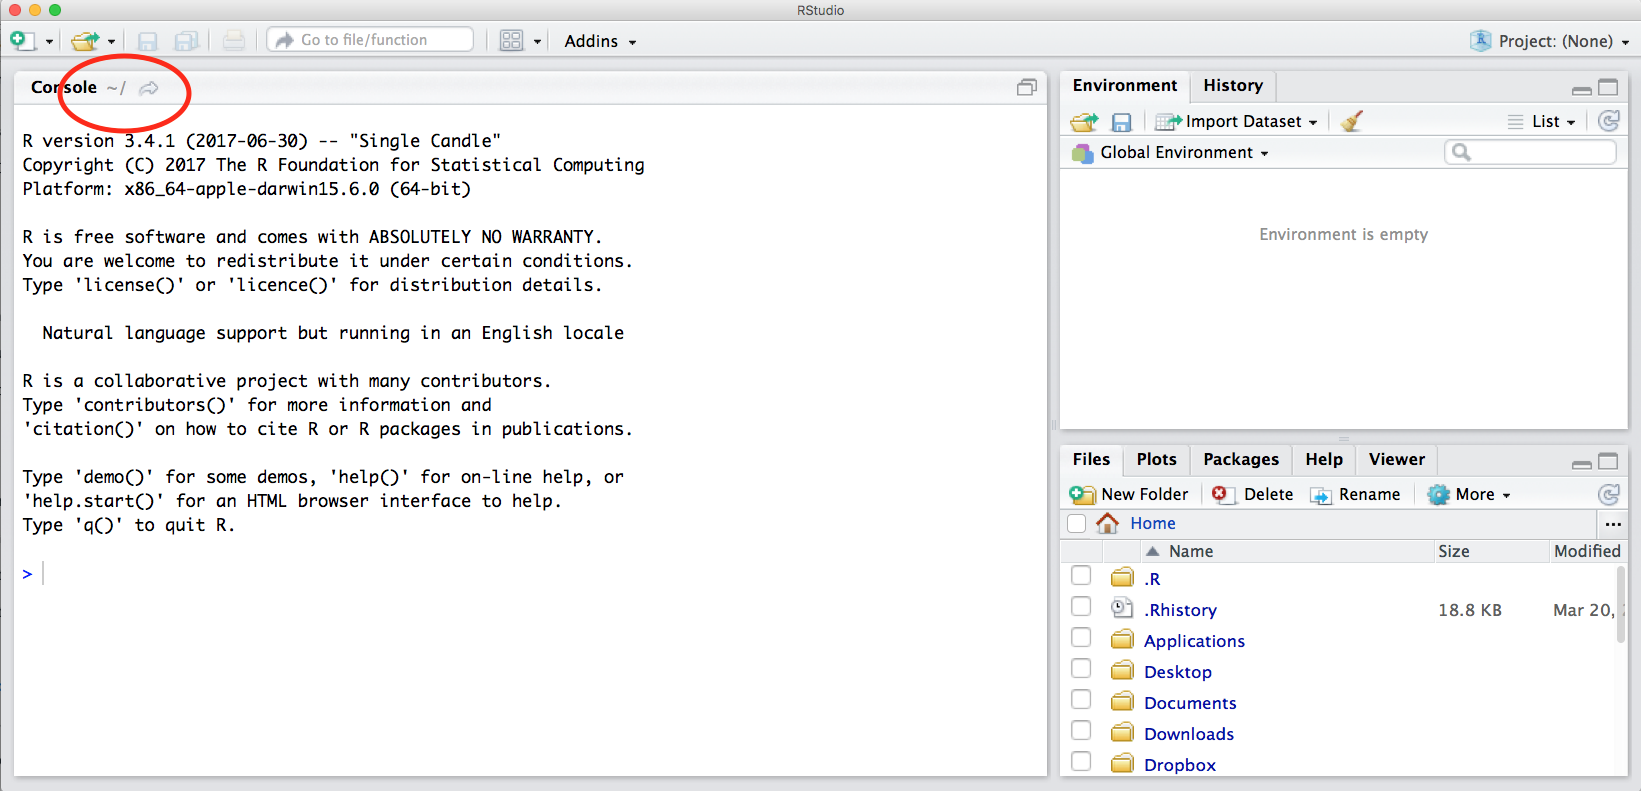The width and height of the screenshot is (1641, 791).
Task: Switch to the Packages tab
Action: 1241,460
